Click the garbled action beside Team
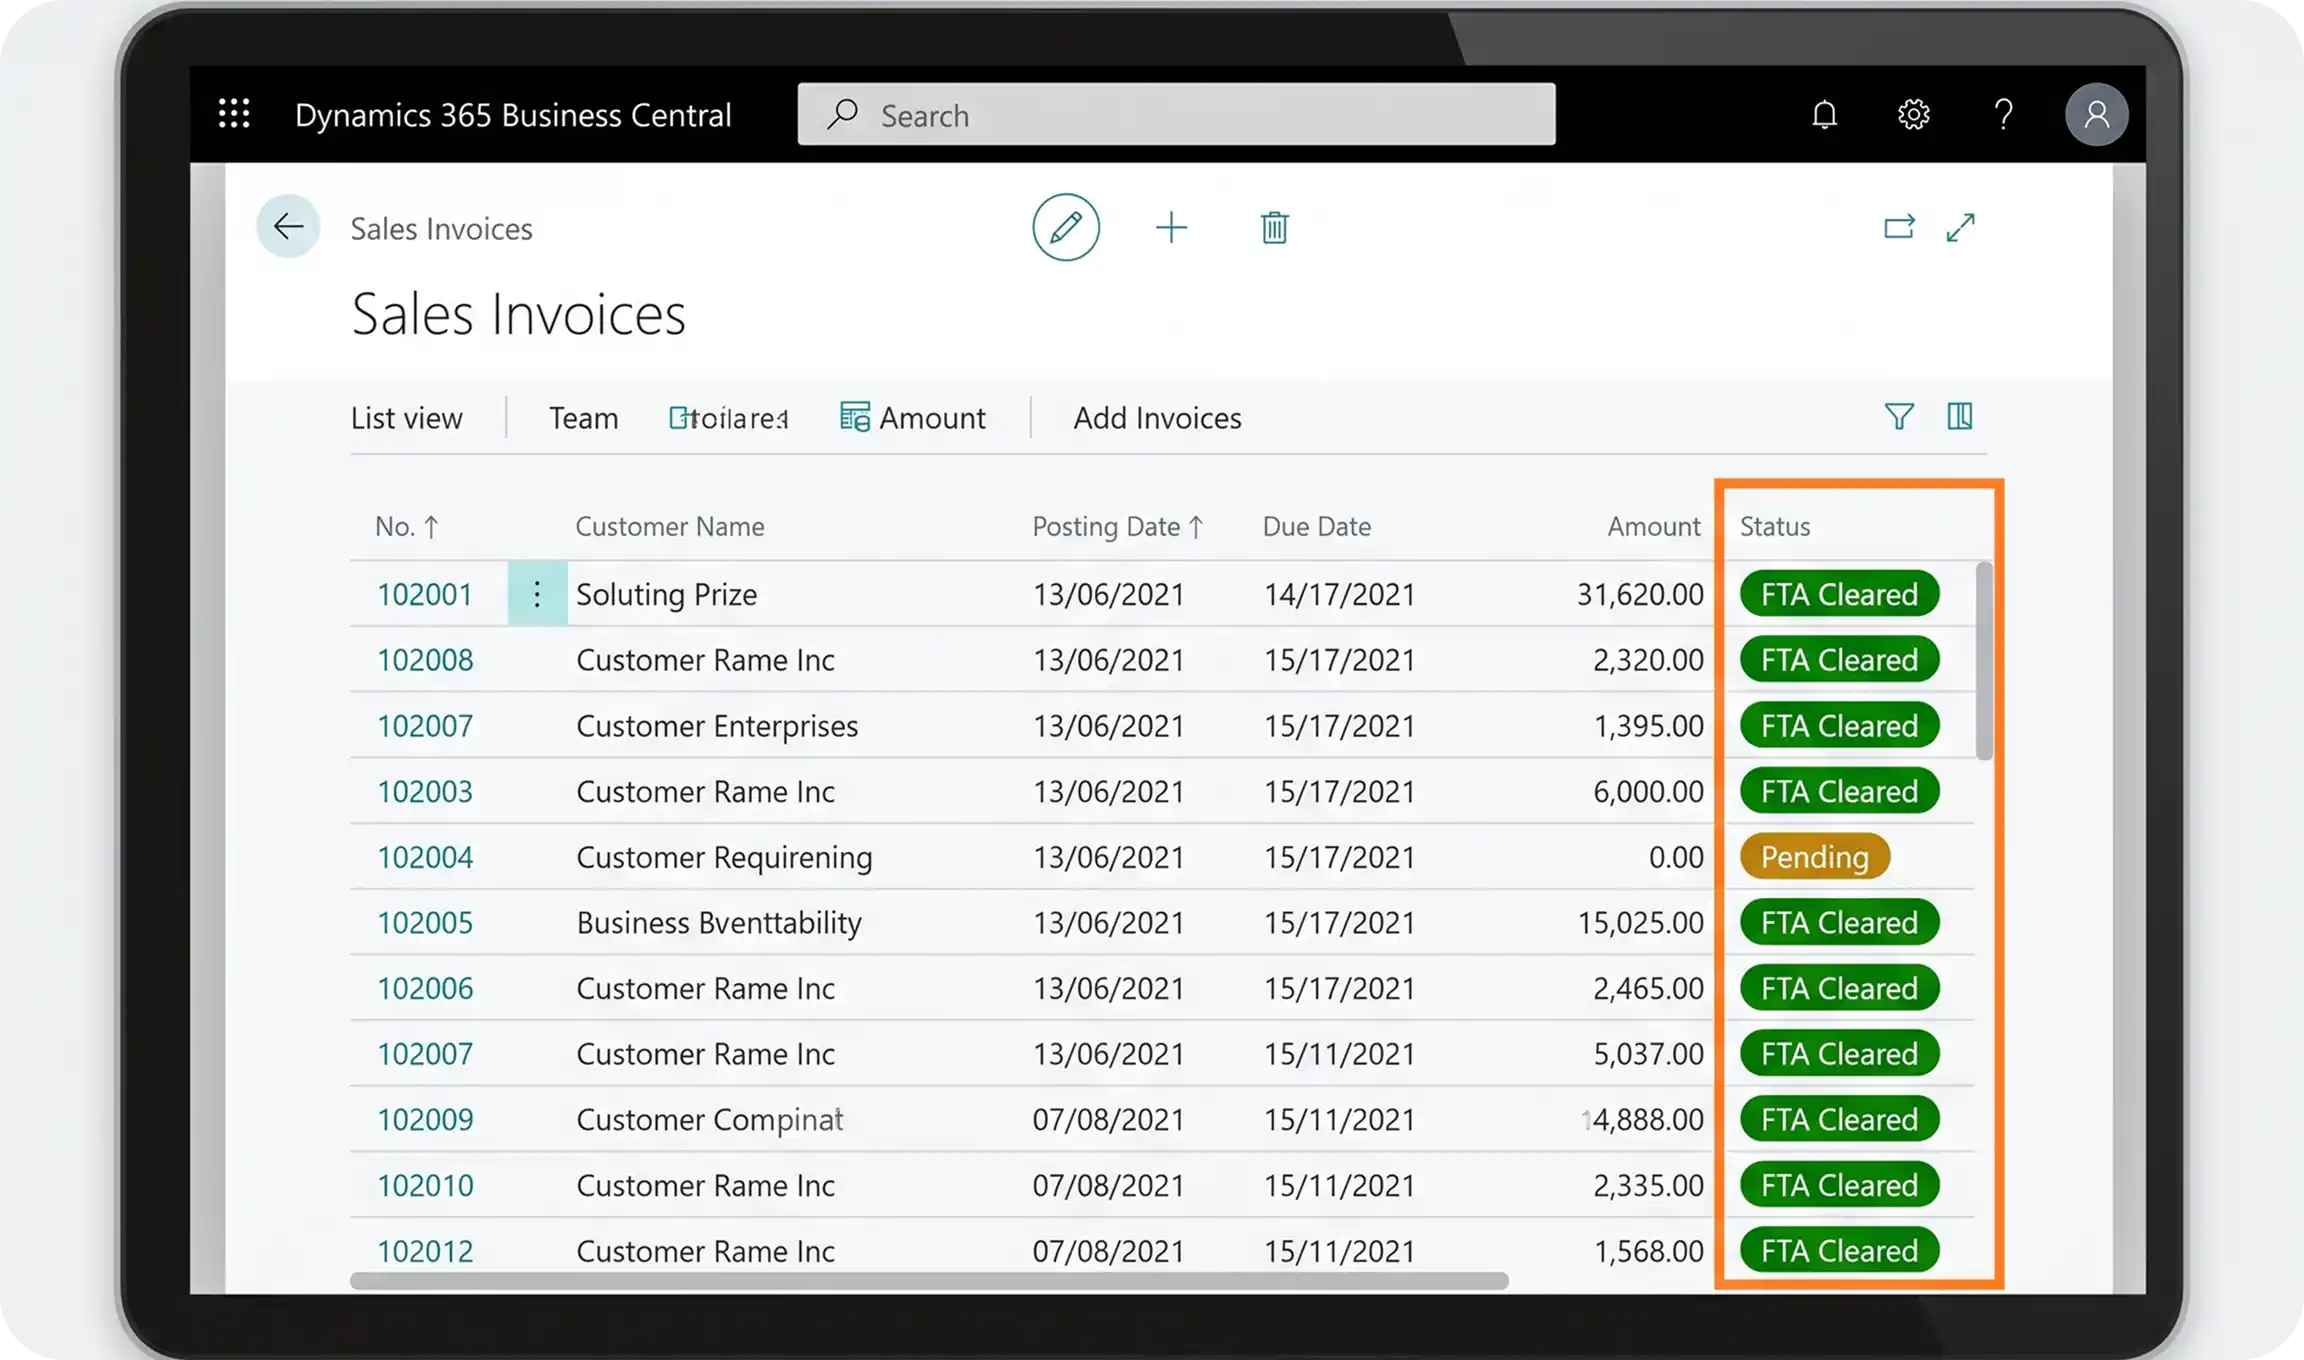Viewport: 2304px width, 1360px height. (728, 418)
